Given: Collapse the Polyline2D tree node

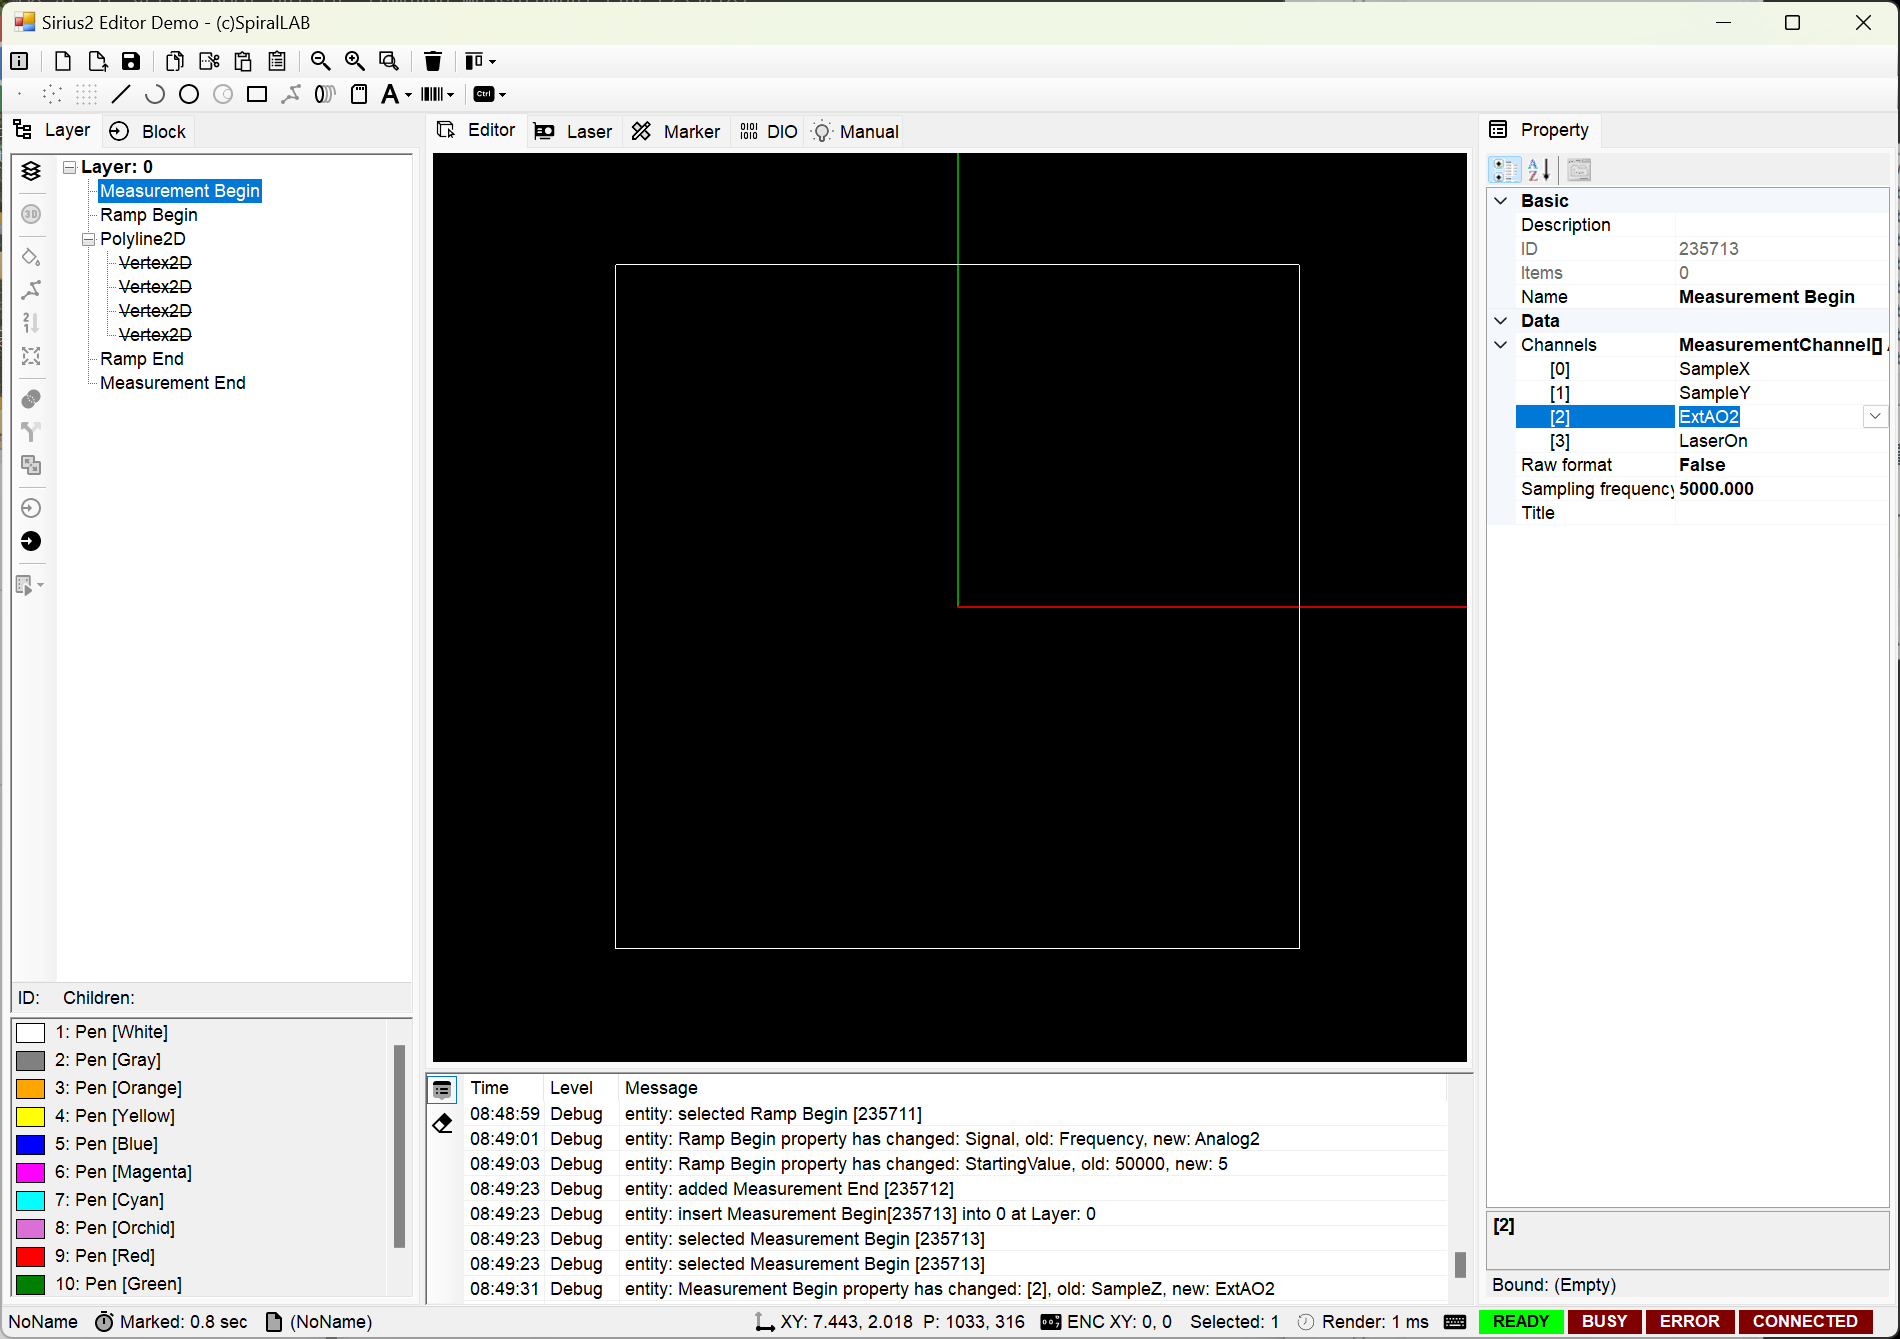Looking at the screenshot, I should (x=89, y=240).
